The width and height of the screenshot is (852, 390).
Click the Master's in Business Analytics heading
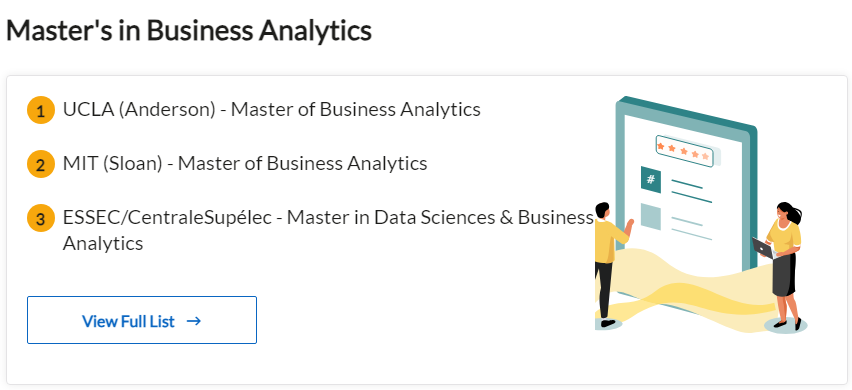tap(189, 30)
